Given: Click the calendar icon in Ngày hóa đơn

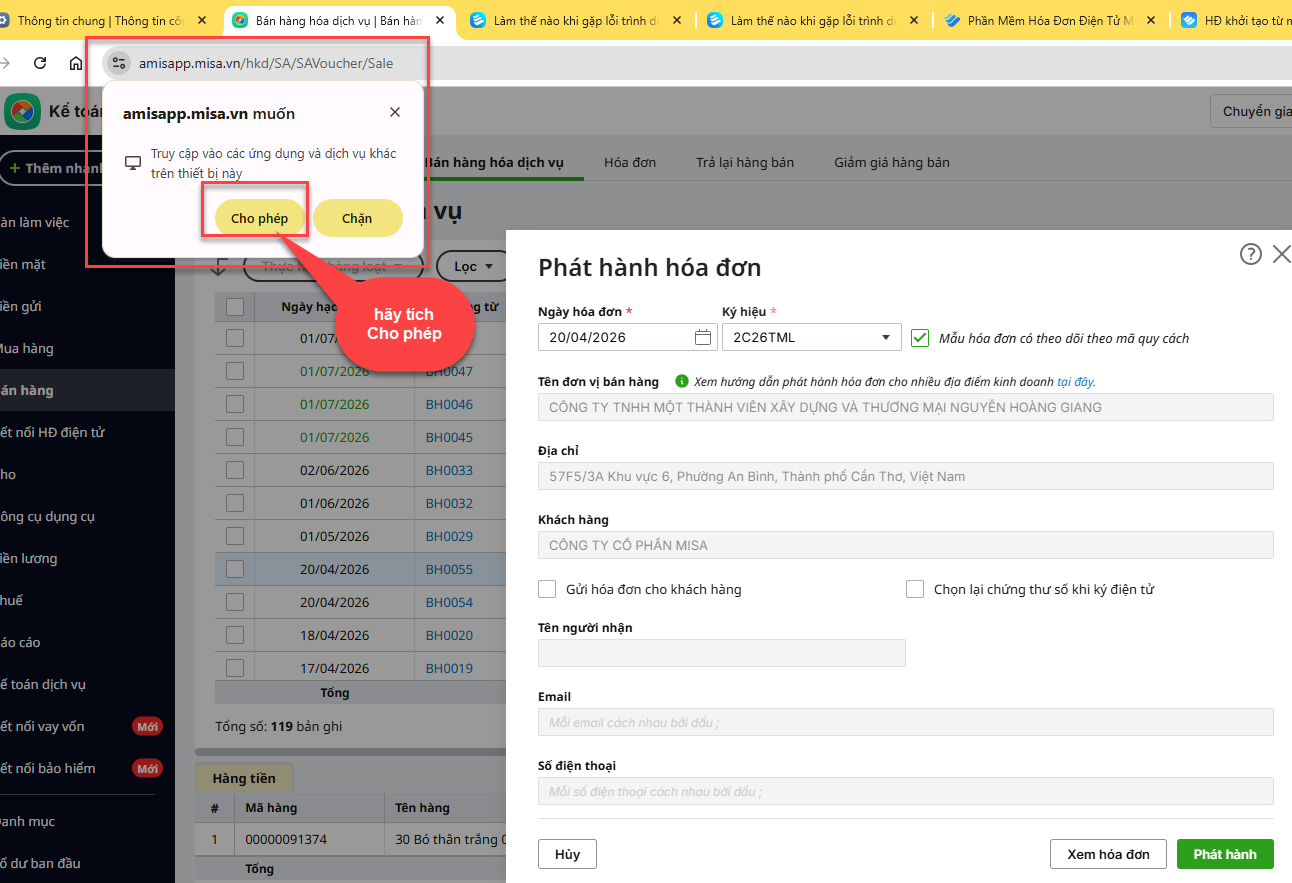Looking at the screenshot, I should pyautogui.click(x=703, y=337).
